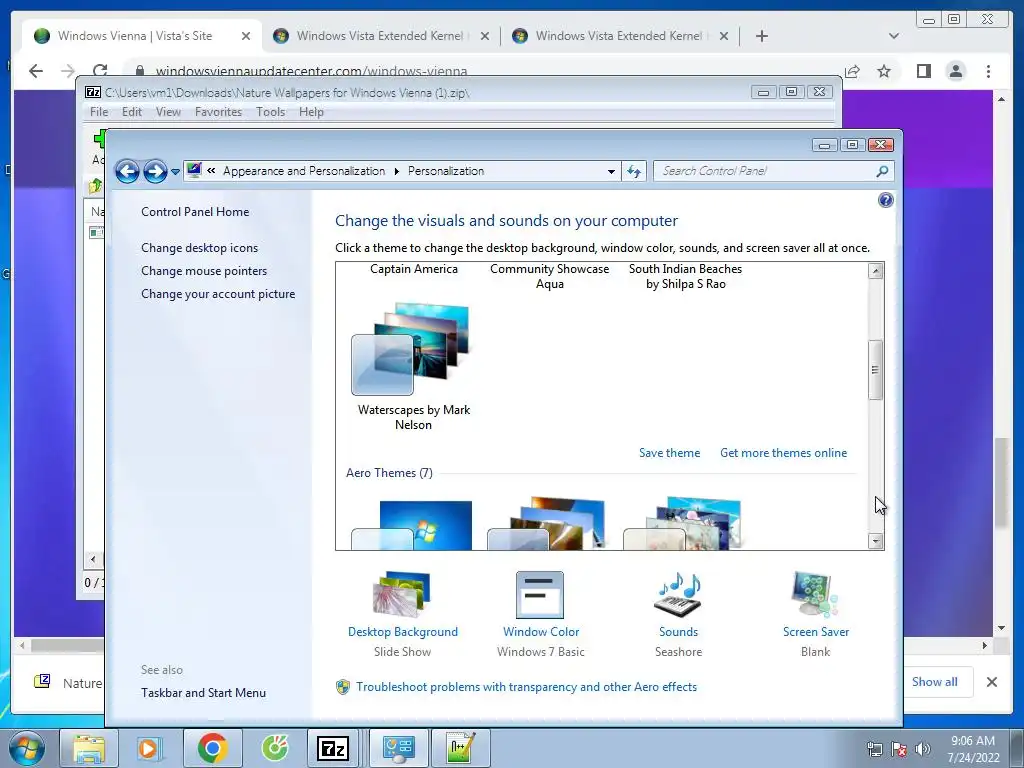Click the themes list scrollbar thumb

[875, 370]
